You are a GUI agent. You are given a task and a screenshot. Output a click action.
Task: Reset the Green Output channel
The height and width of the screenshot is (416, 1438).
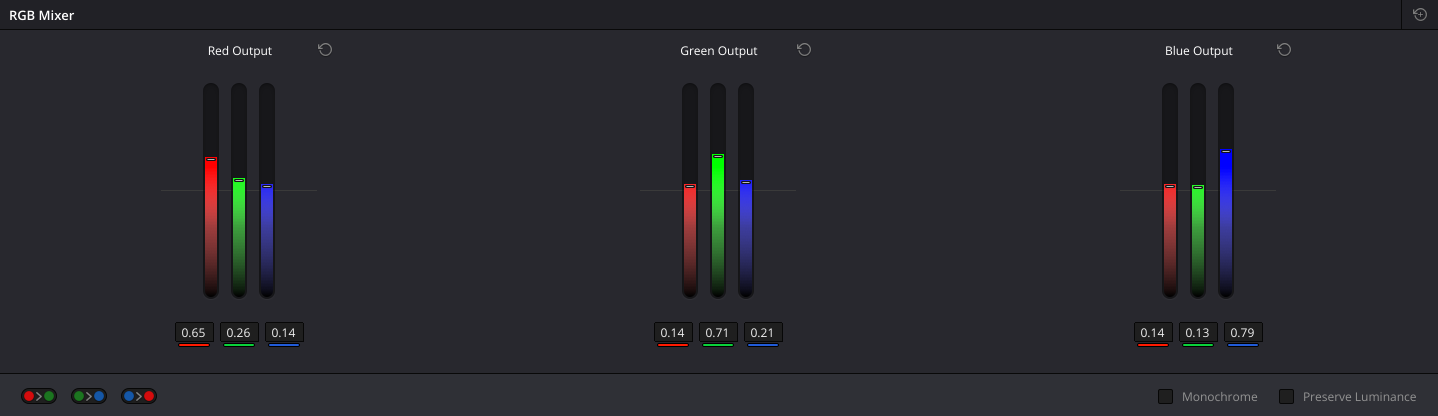(x=804, y=50)
